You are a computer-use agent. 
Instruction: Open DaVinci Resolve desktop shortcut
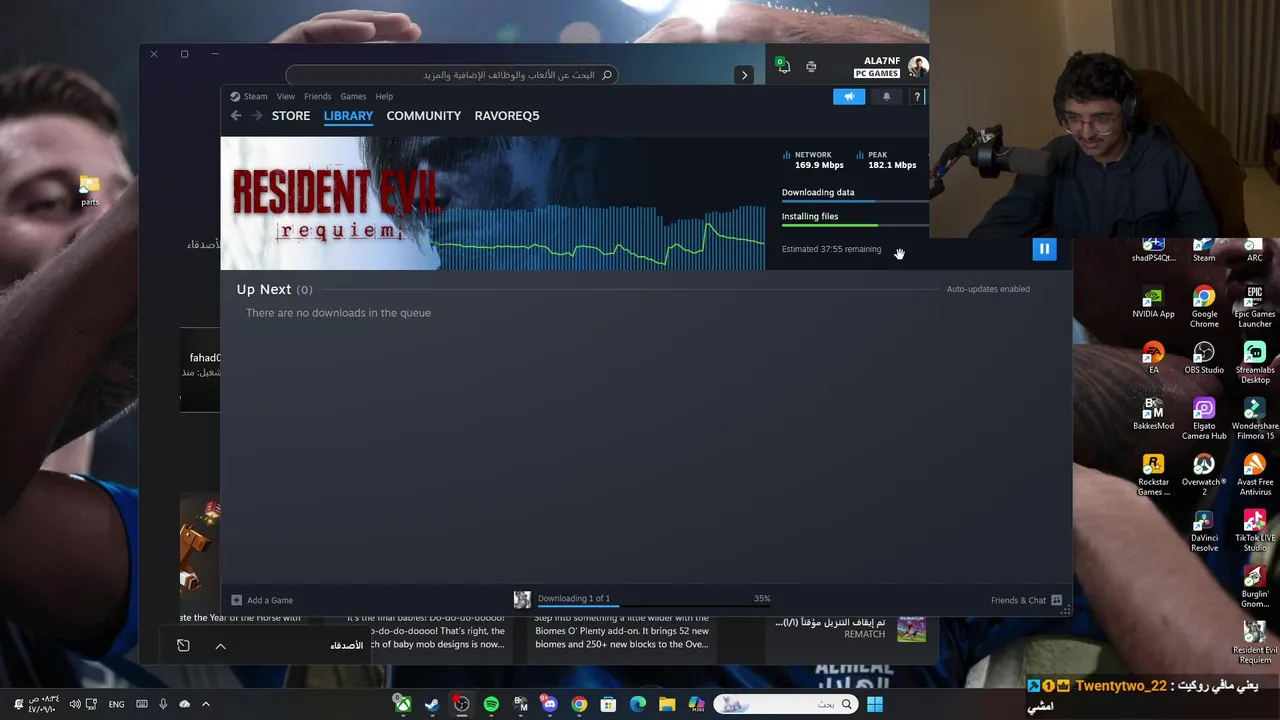(1204, 532)
